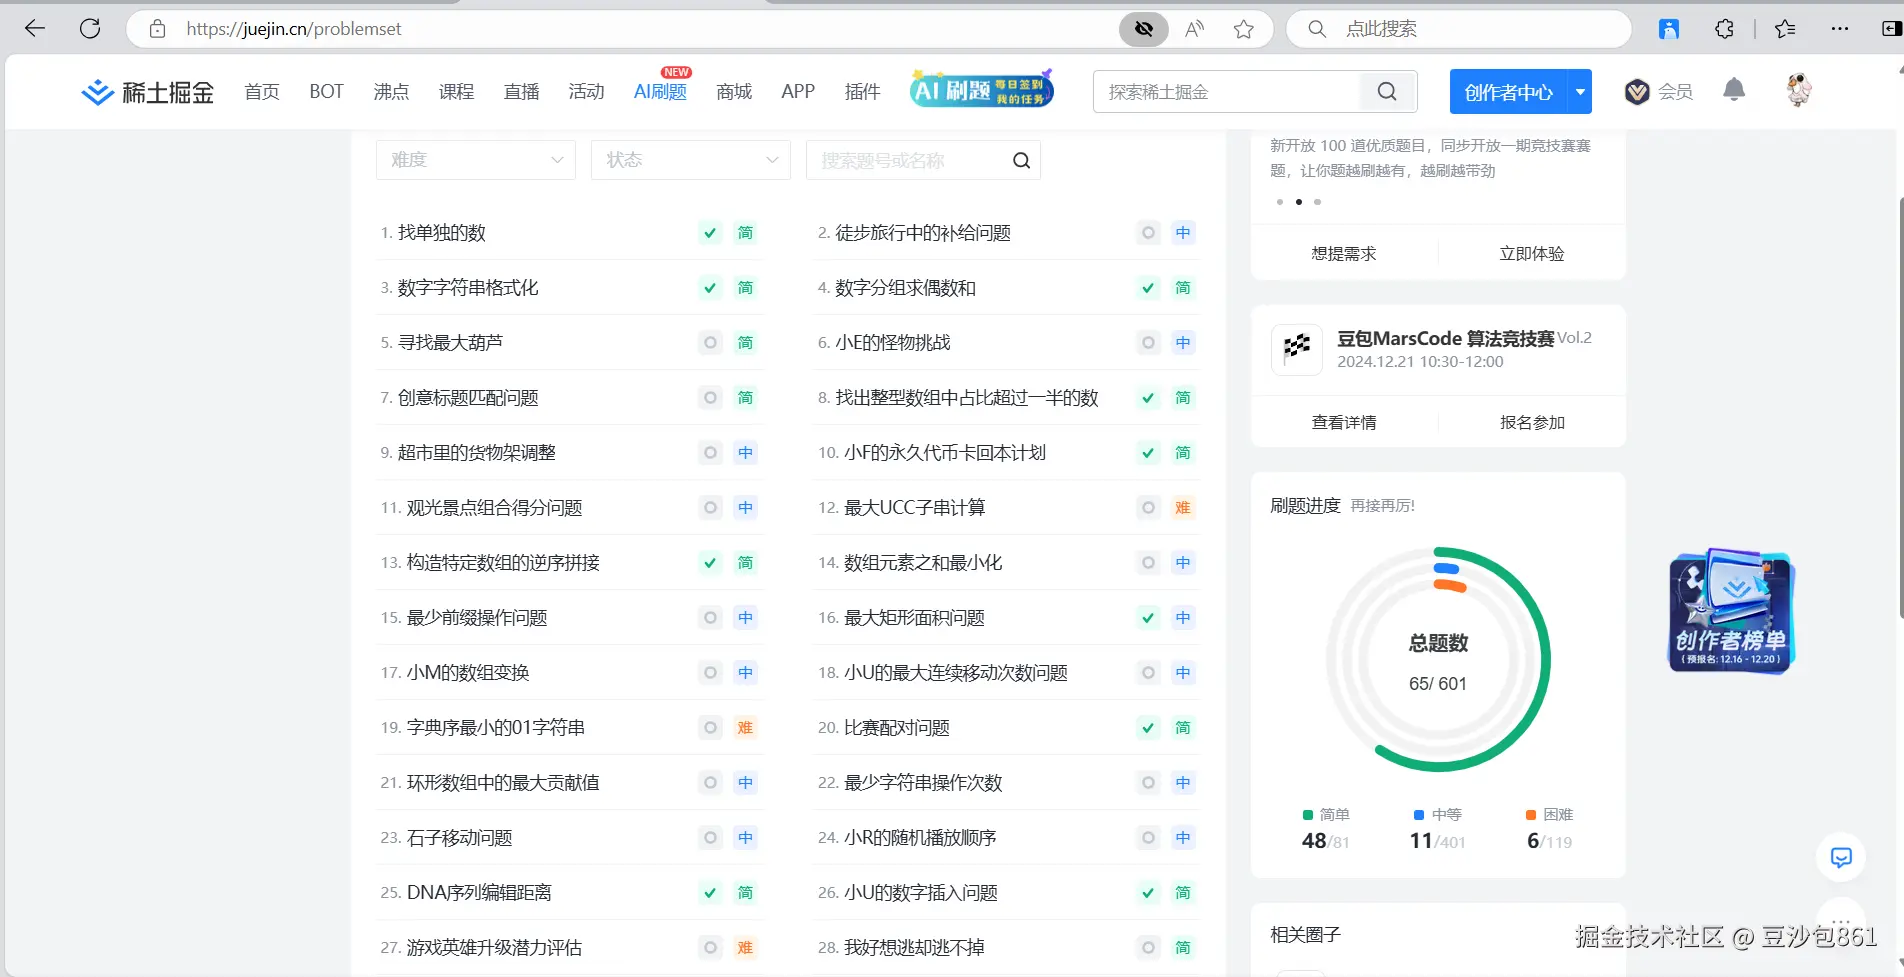Open the 课程 menu item
1904x977 pixels.
pos(456,91)
